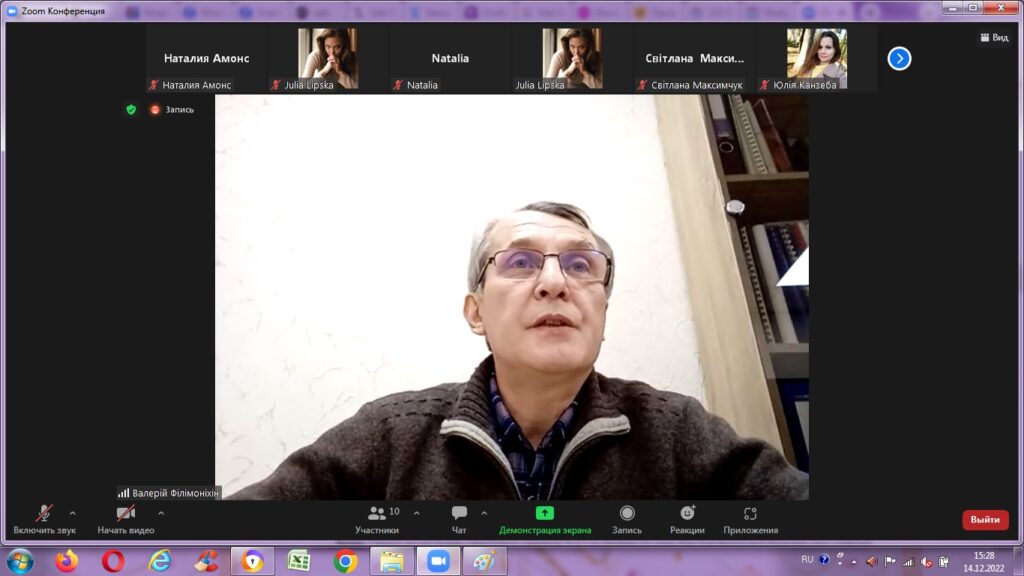The width and height of the screenshot is (1024, 576).
Task: Open File Explorer folder in taskbar
Action: [392, 561]
